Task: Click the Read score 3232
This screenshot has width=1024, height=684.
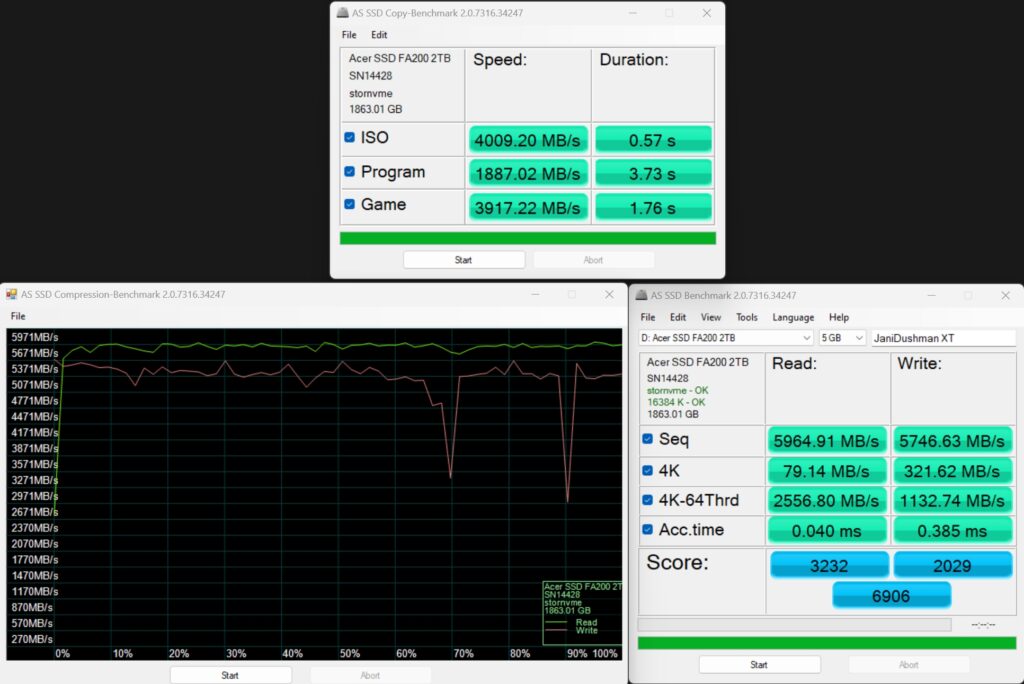Action: pos(829,565)
